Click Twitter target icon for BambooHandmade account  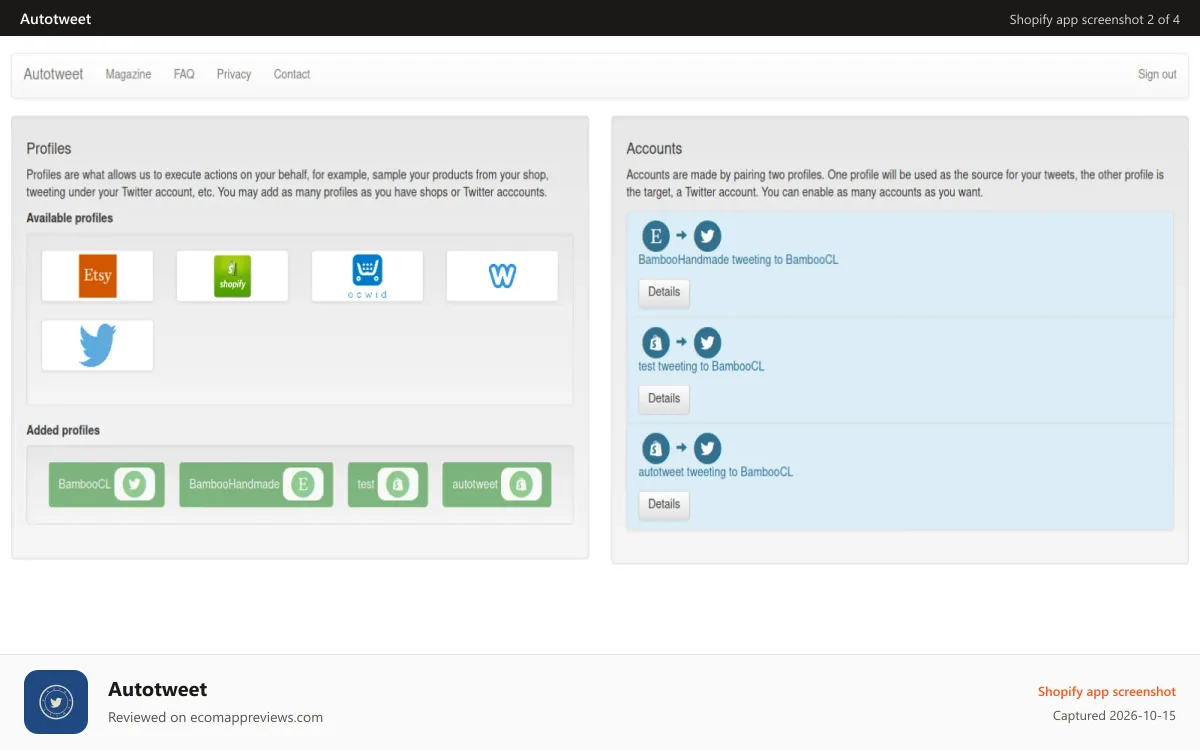(707, 236)
